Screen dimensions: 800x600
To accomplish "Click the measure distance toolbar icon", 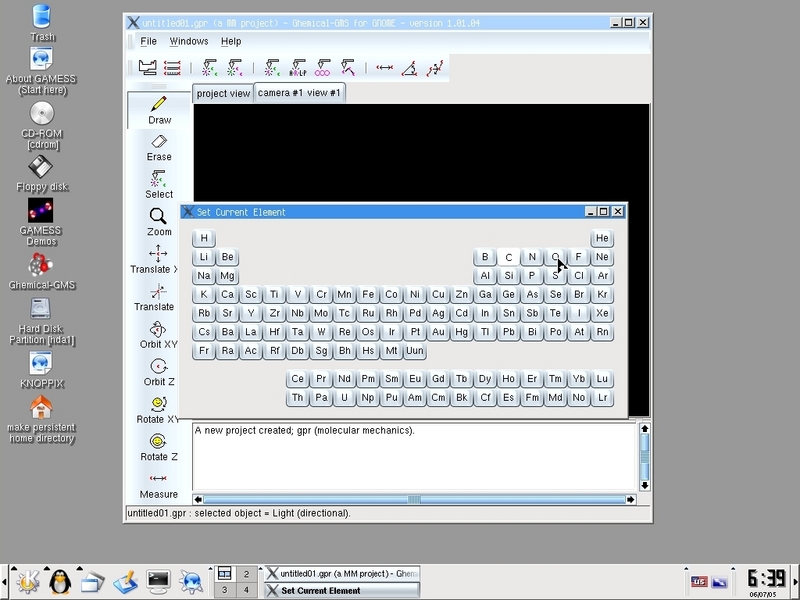I will click(x=384, y=68).
